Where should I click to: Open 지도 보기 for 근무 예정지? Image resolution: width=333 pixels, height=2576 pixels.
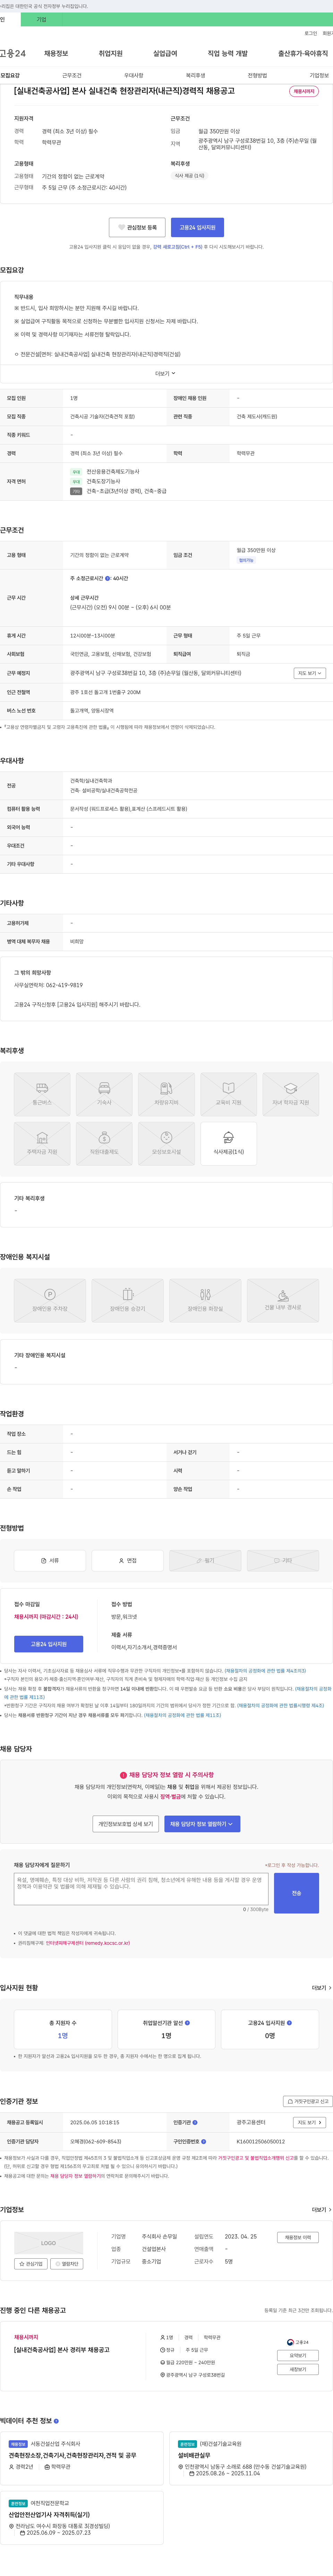pyautogui.click(x=310, y=673)
